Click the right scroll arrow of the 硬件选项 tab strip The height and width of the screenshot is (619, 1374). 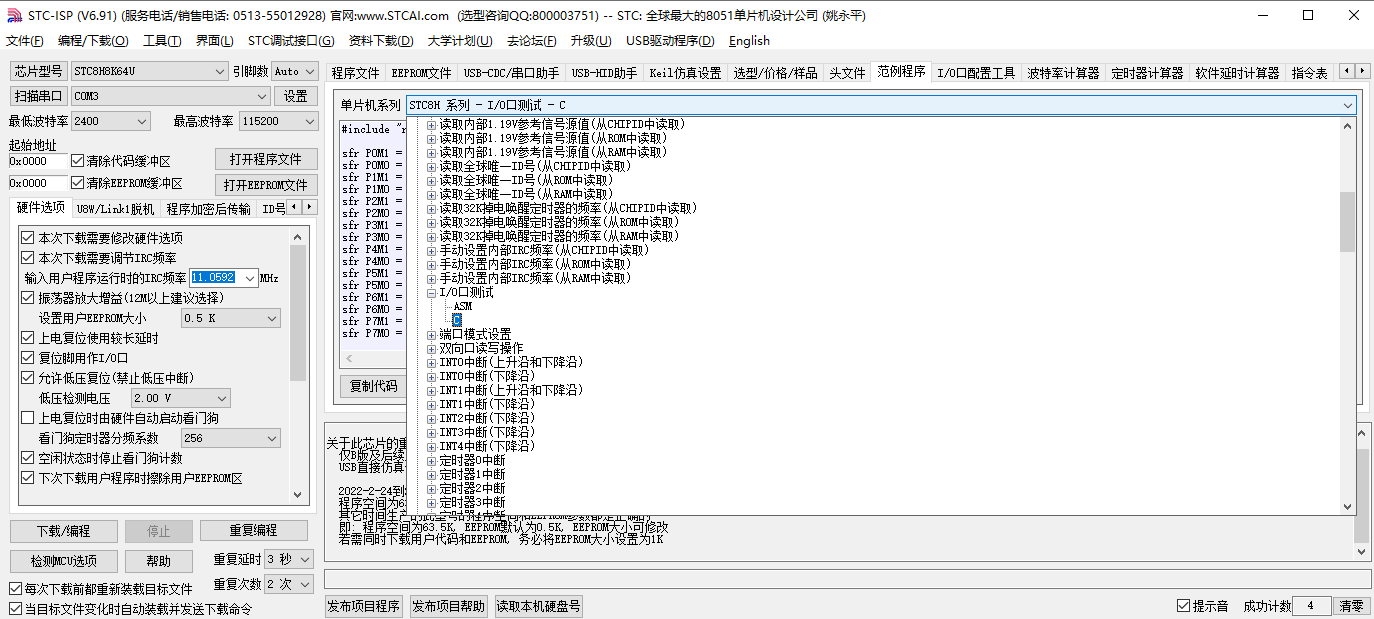(x=308, y=207)
